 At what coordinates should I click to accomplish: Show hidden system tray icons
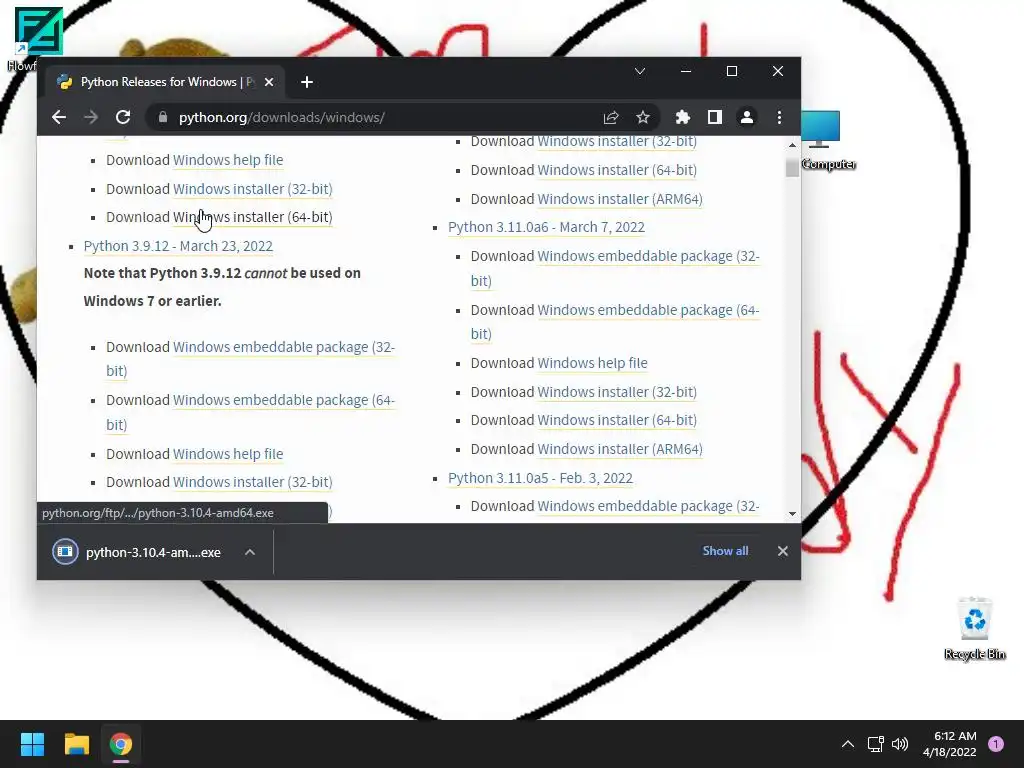(x=848, y=744)
